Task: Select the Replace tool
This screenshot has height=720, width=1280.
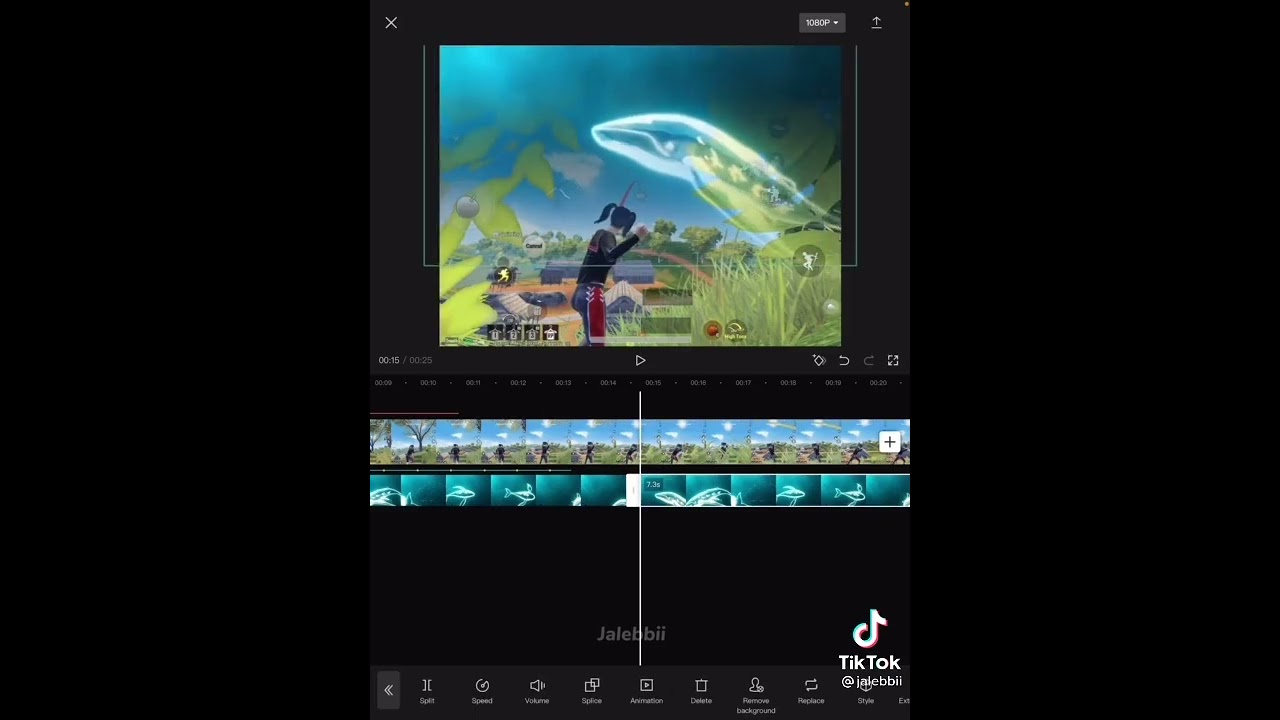Action: click(811, 691)
